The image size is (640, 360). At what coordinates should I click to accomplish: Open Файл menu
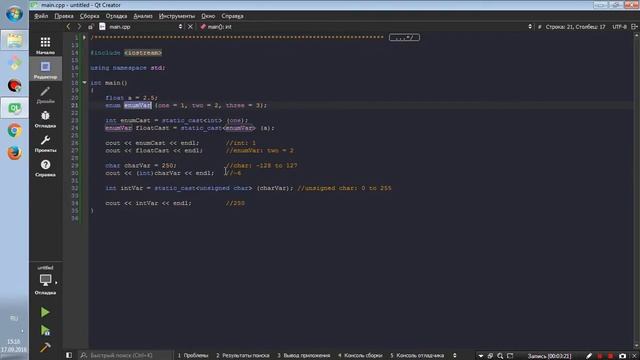[41, 16]
